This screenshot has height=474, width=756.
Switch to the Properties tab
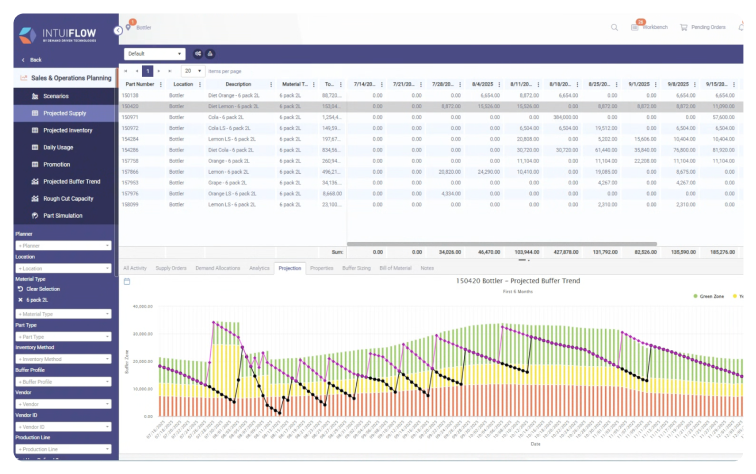tap(322, 268)
